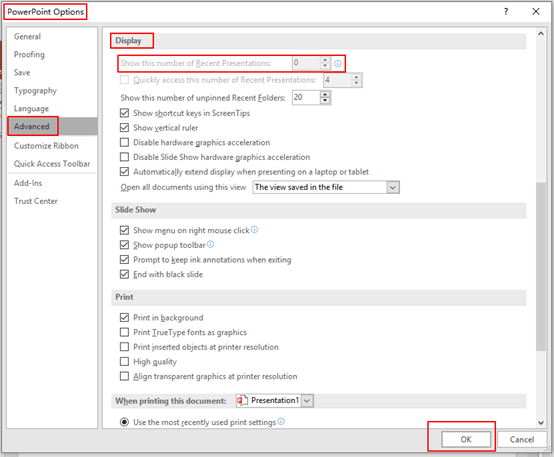Enable Disable hardware graphics acceleration checkbox

(x=124, y=142)
